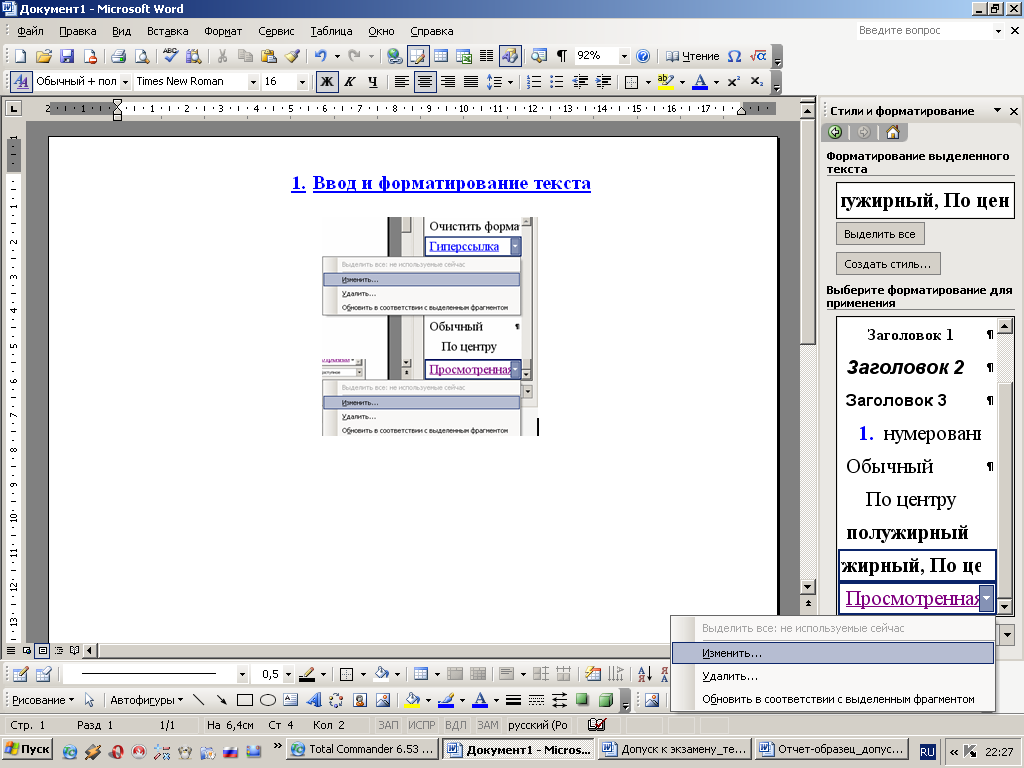The height and width of the screenshot is (768, 1024).
Task: Open the style dropdown 'Обычный + пол'
Action: coord(125,82)
